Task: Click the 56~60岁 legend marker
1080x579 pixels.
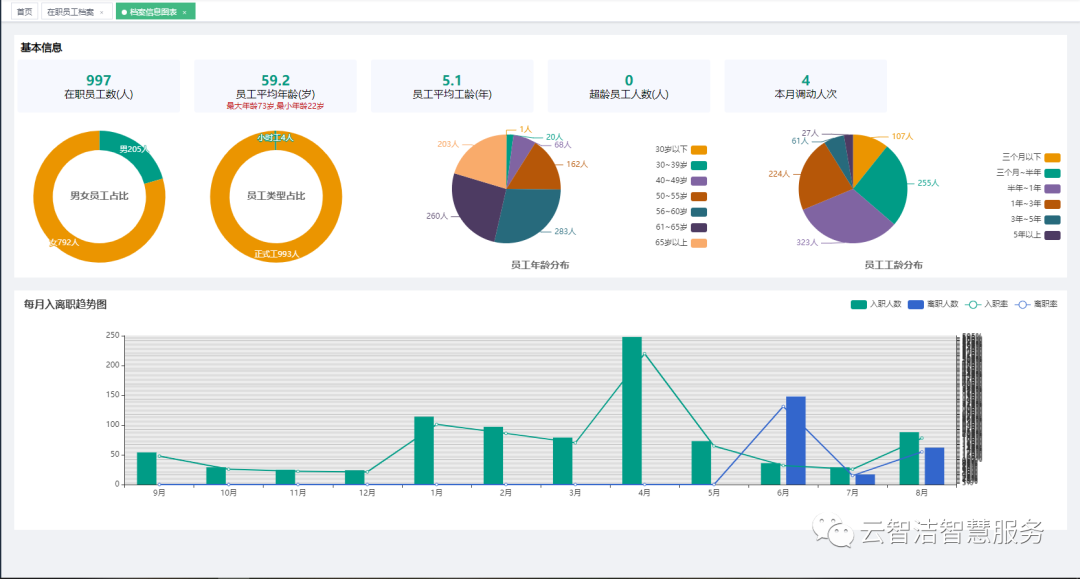Action: (699, 212)
